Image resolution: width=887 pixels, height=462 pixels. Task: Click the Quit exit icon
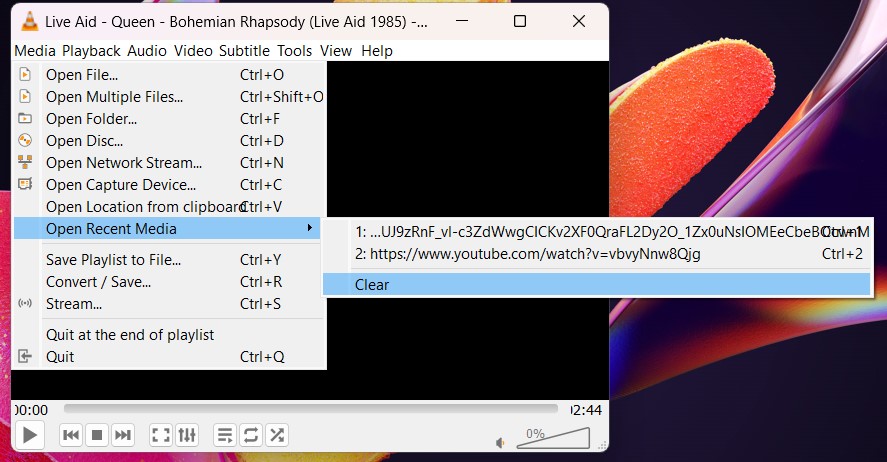pyautogui.click(x=25, y=356)
